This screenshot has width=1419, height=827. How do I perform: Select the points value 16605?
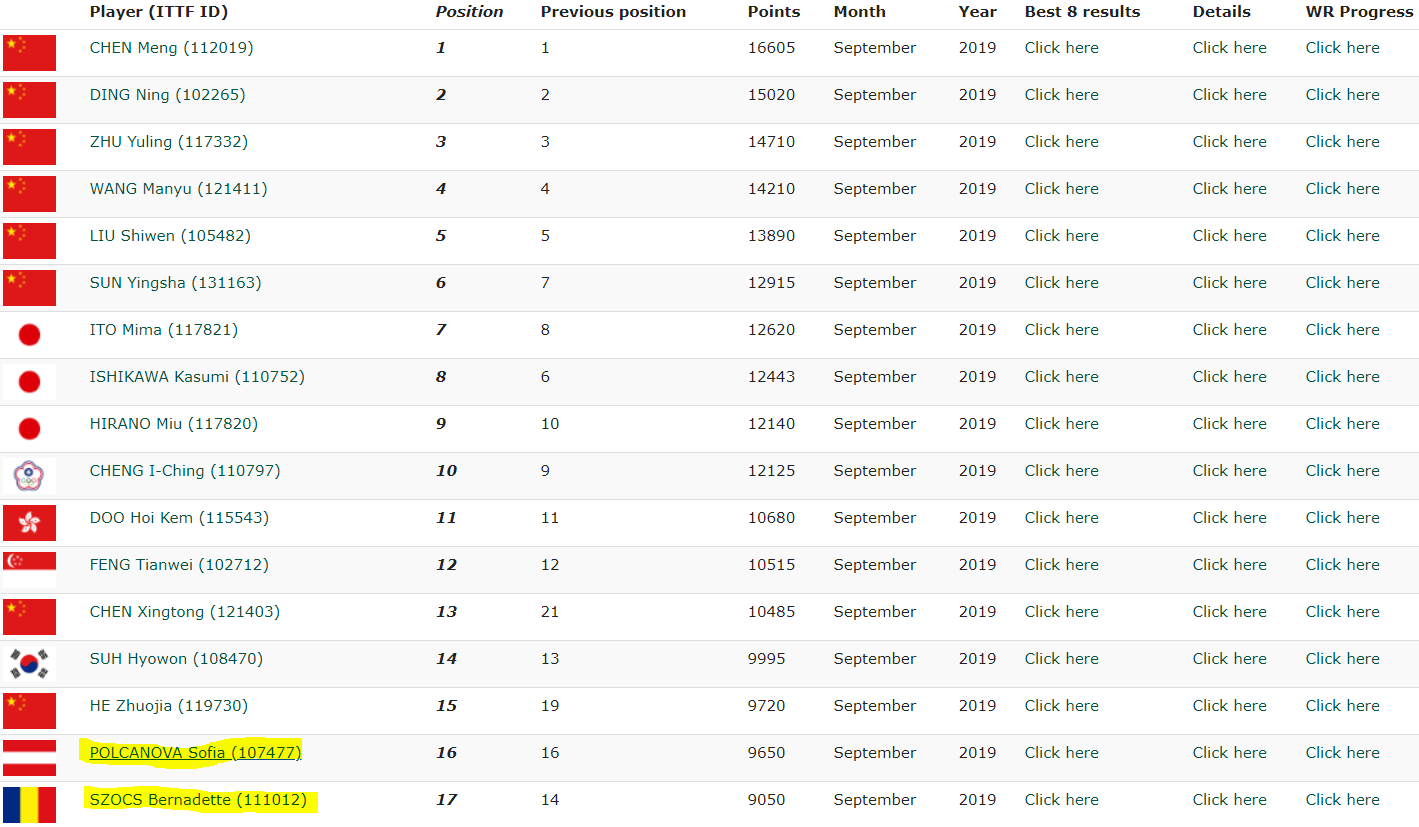[x=771, y=48]
